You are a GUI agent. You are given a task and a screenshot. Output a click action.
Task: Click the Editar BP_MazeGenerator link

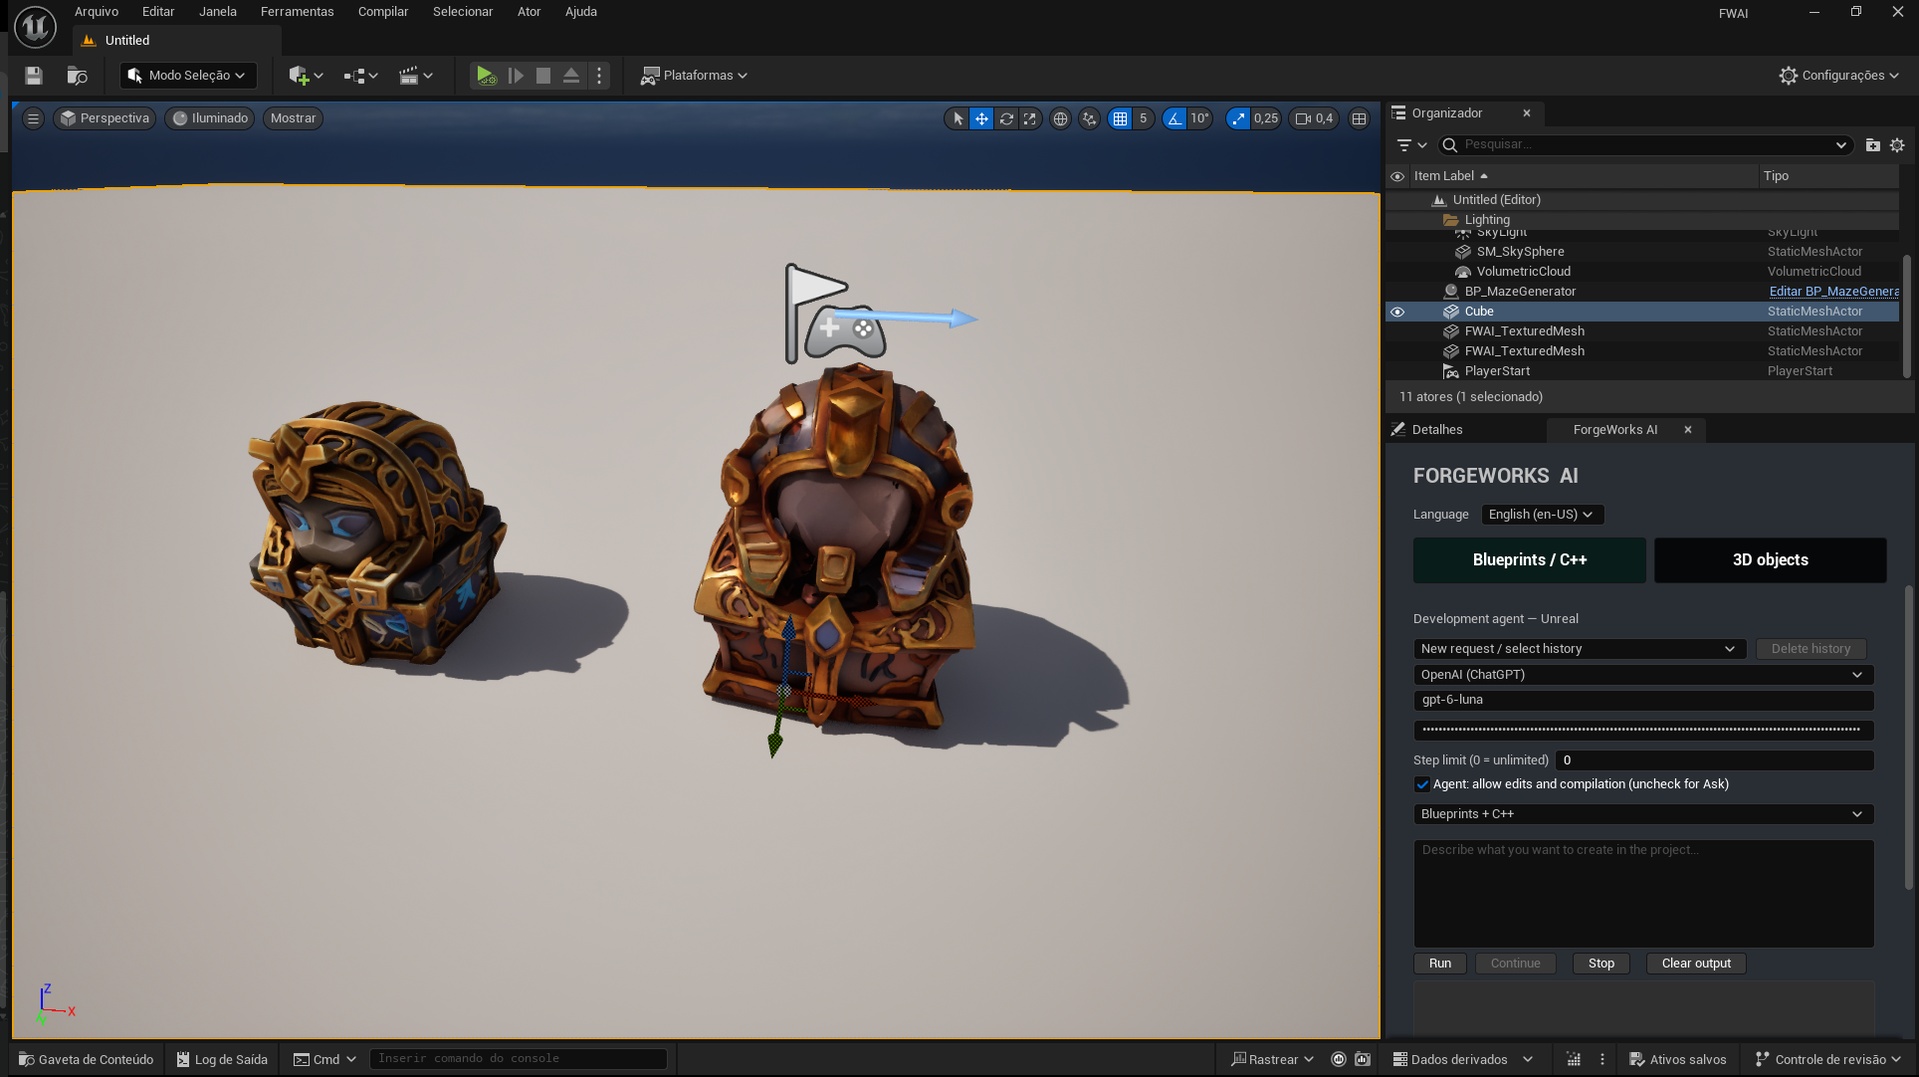click(1833, 292)
